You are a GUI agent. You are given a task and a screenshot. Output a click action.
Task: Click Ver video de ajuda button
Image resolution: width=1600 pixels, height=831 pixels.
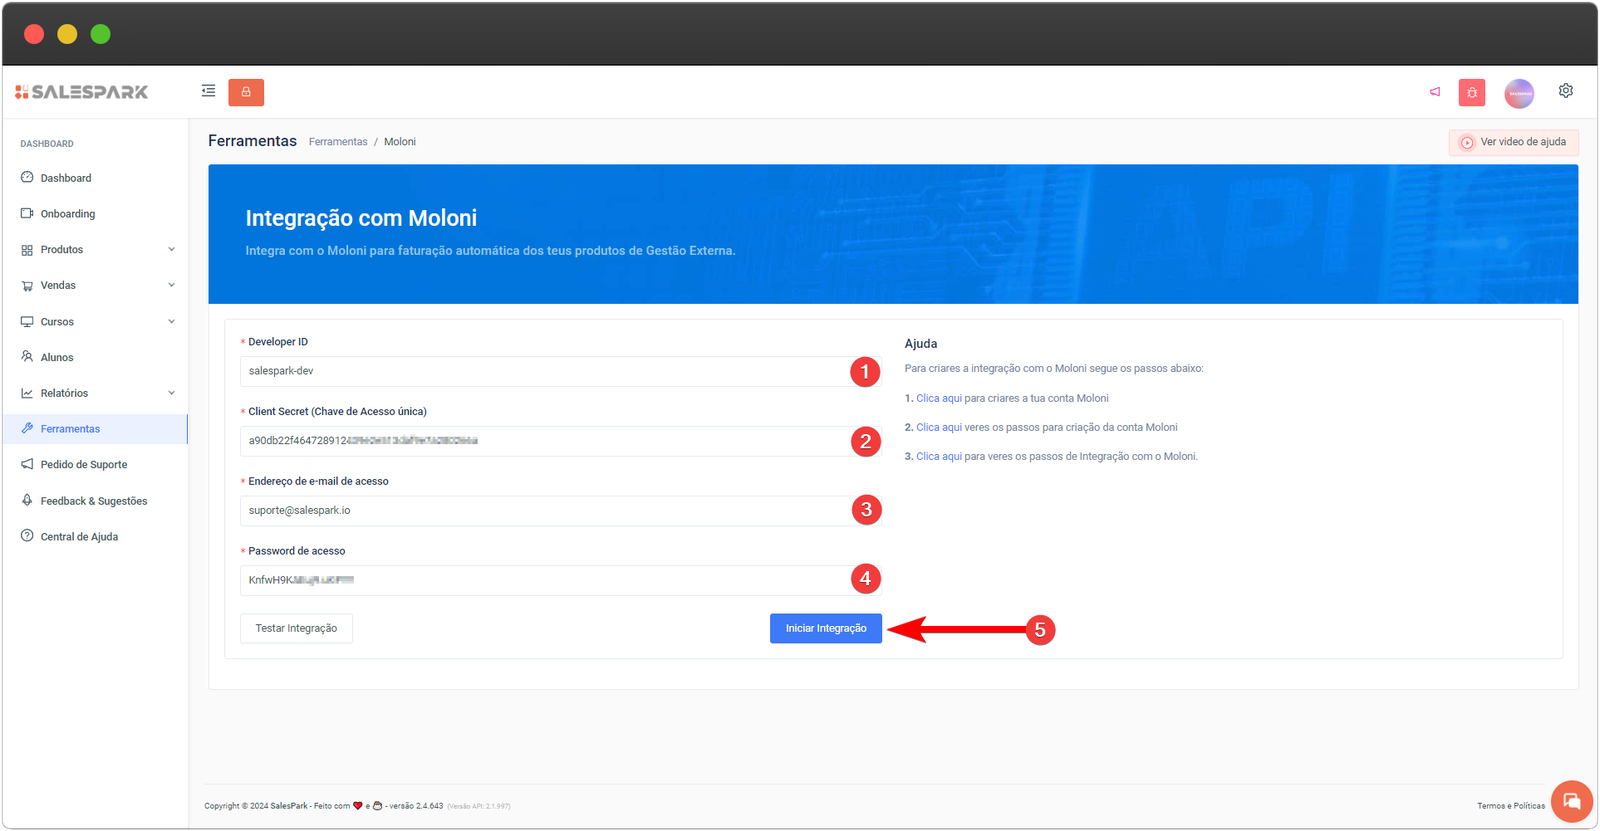[1513, 142]
